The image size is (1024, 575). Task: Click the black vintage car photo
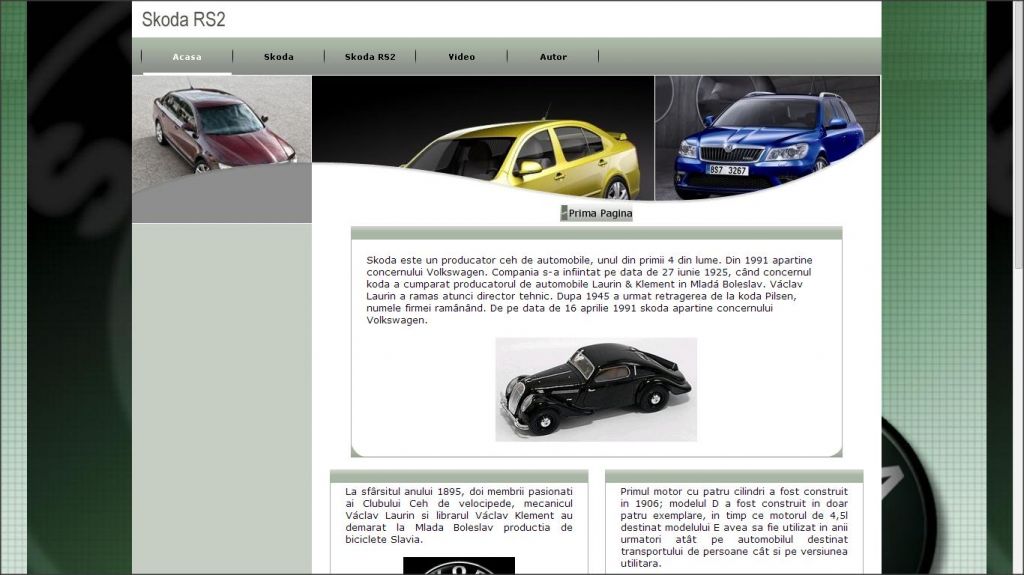click(x=596, y=388)
